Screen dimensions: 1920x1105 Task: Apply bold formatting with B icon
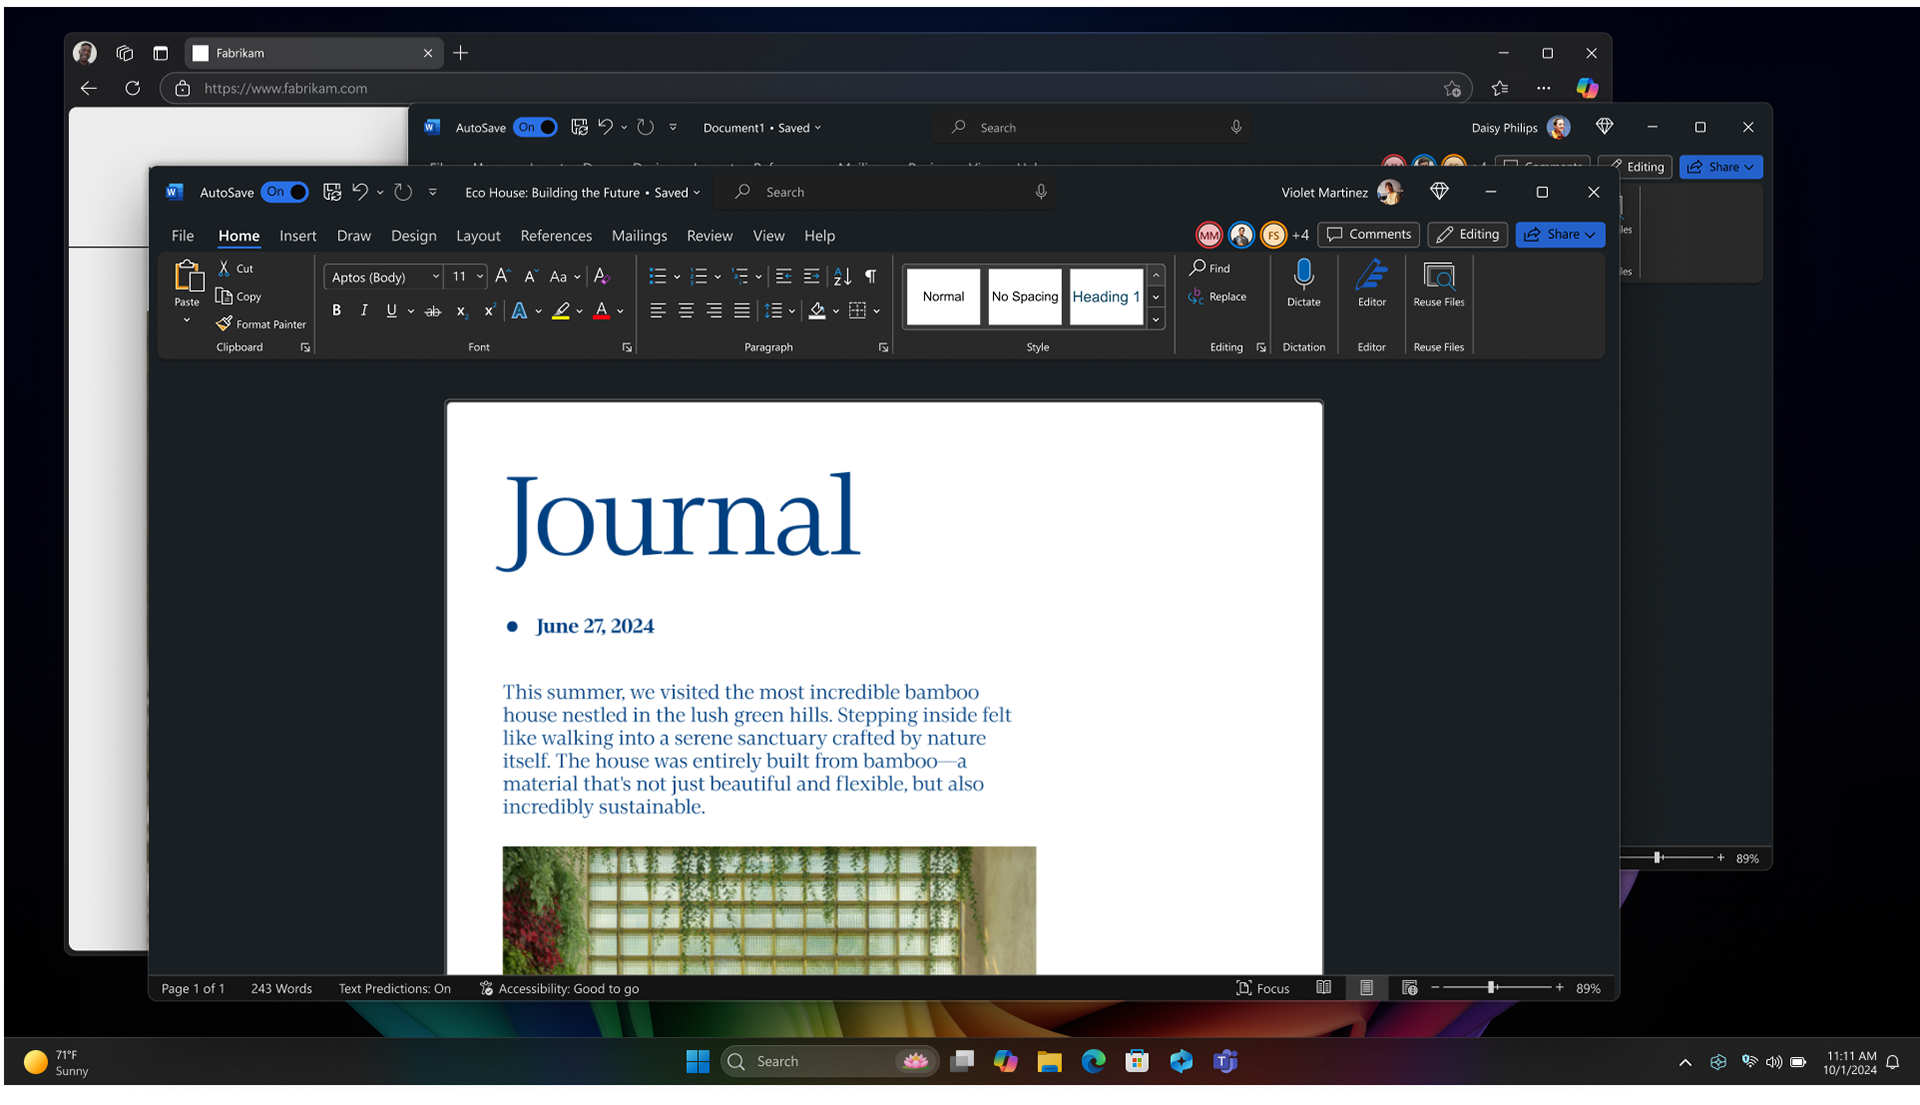click(x=337, y=311)
